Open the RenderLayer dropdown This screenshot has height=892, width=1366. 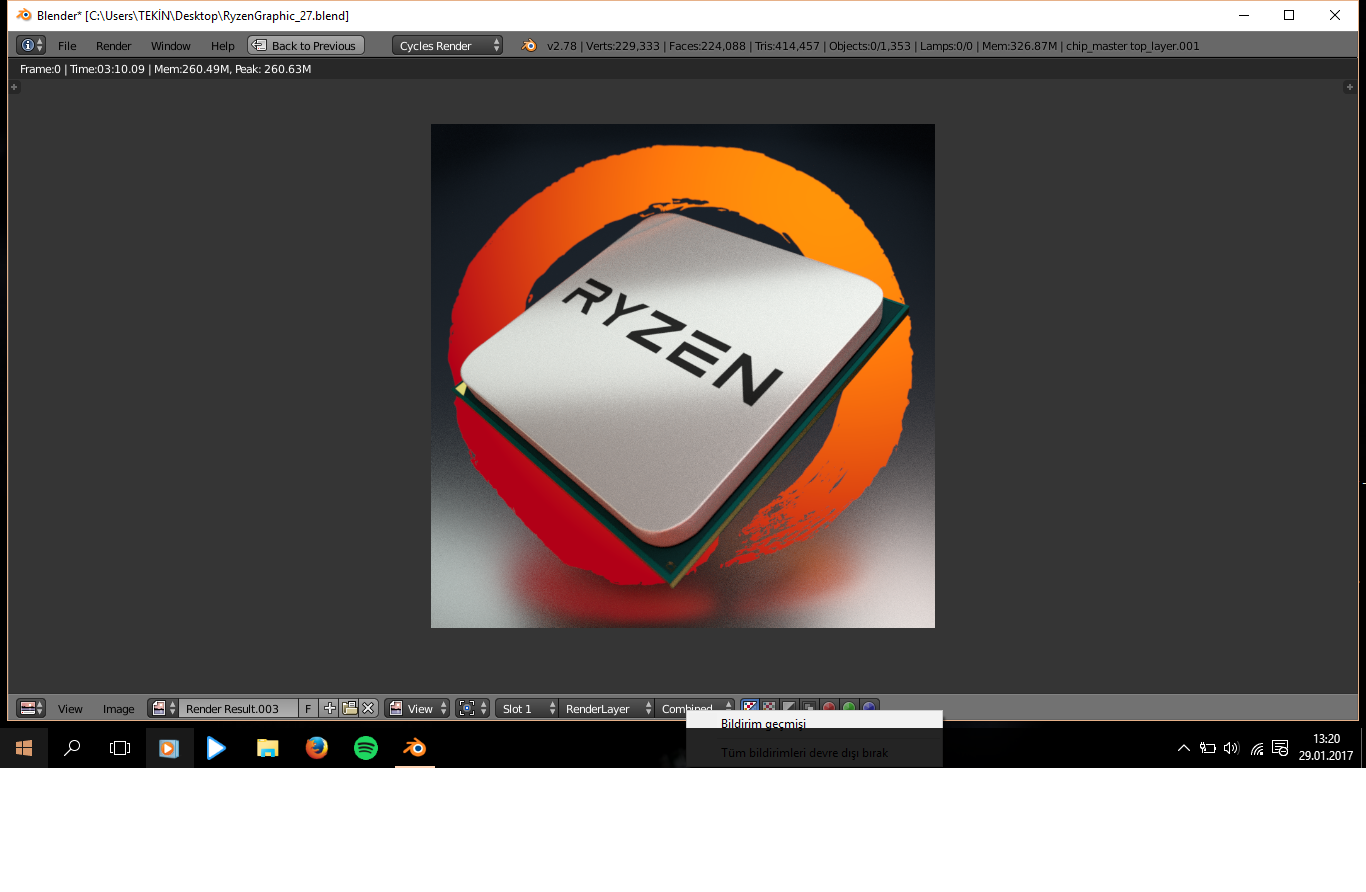click(606, 708)
